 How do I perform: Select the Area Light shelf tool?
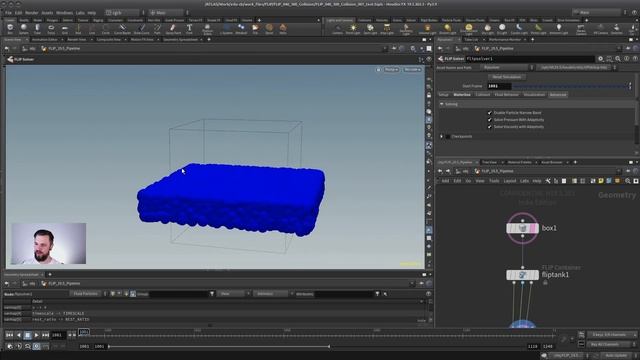point(387,29)
